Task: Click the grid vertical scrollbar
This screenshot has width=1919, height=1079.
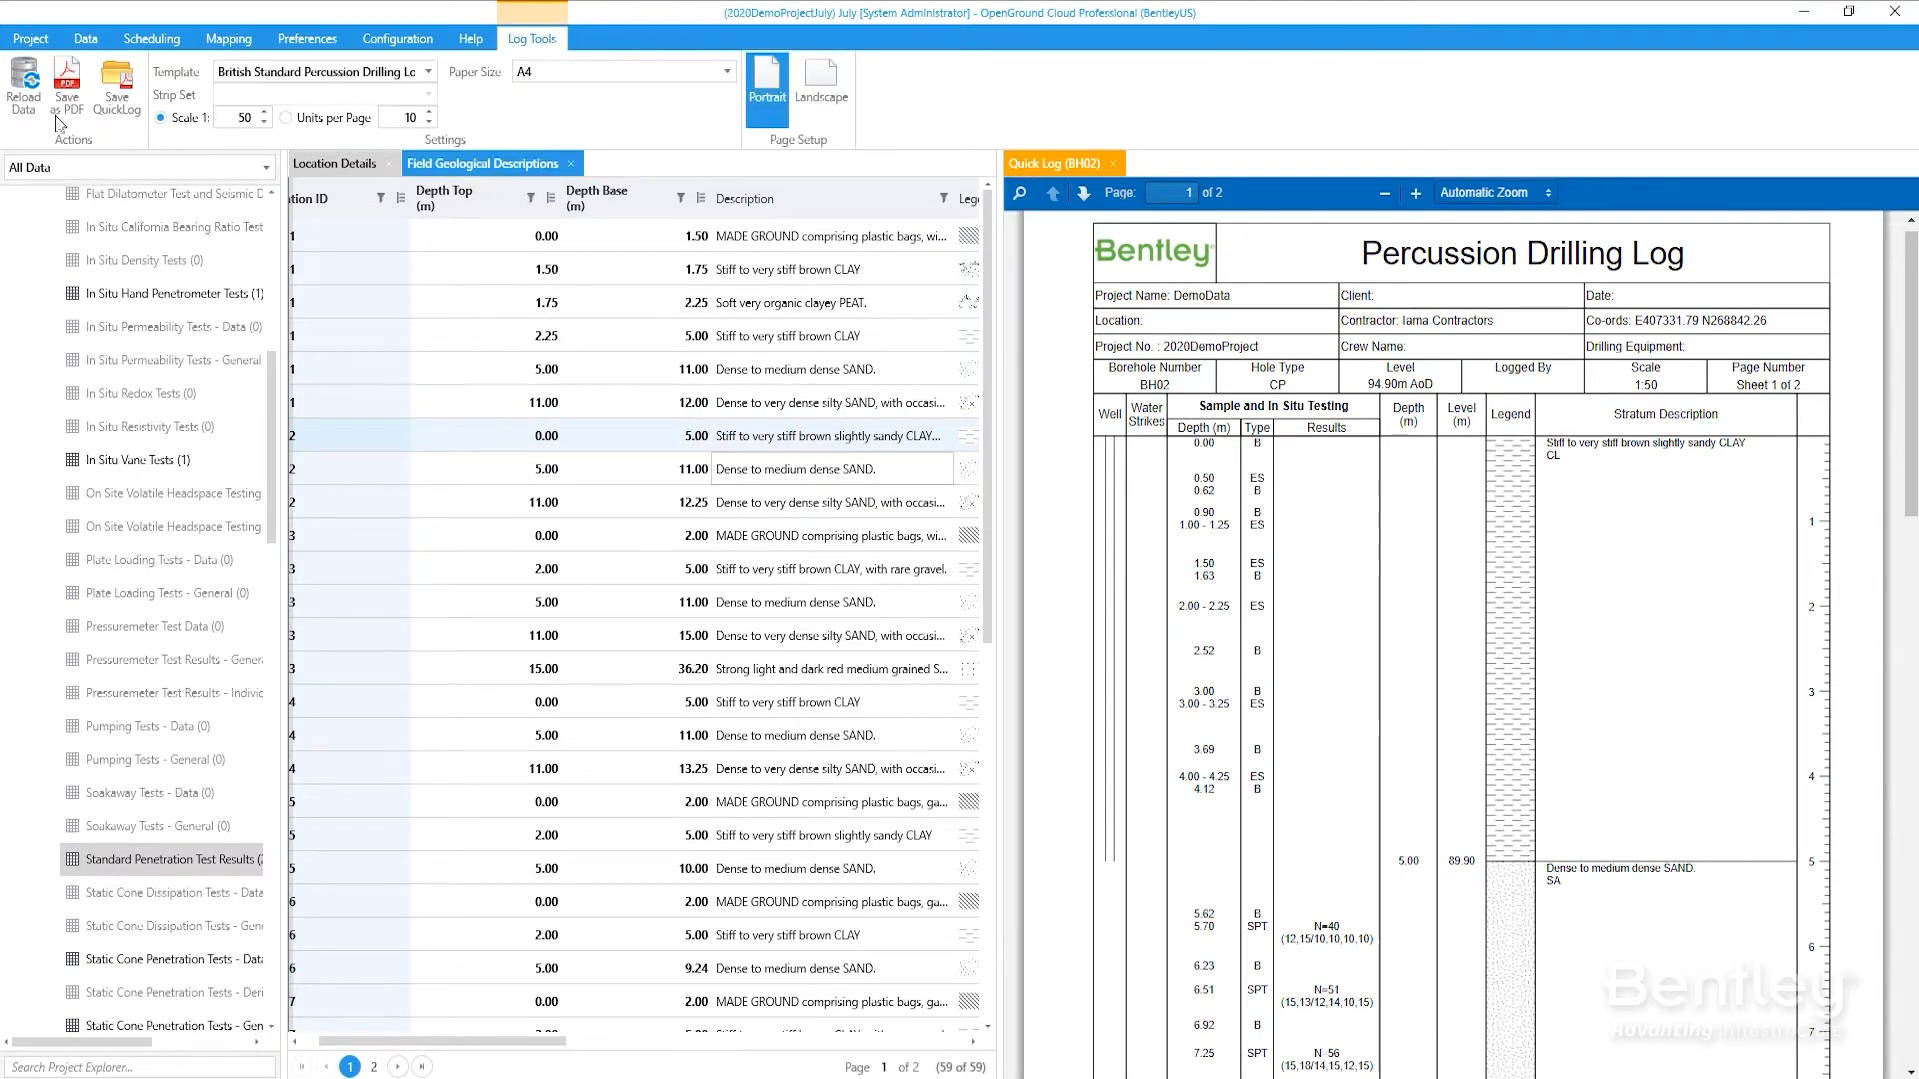Action: point(988,415)
